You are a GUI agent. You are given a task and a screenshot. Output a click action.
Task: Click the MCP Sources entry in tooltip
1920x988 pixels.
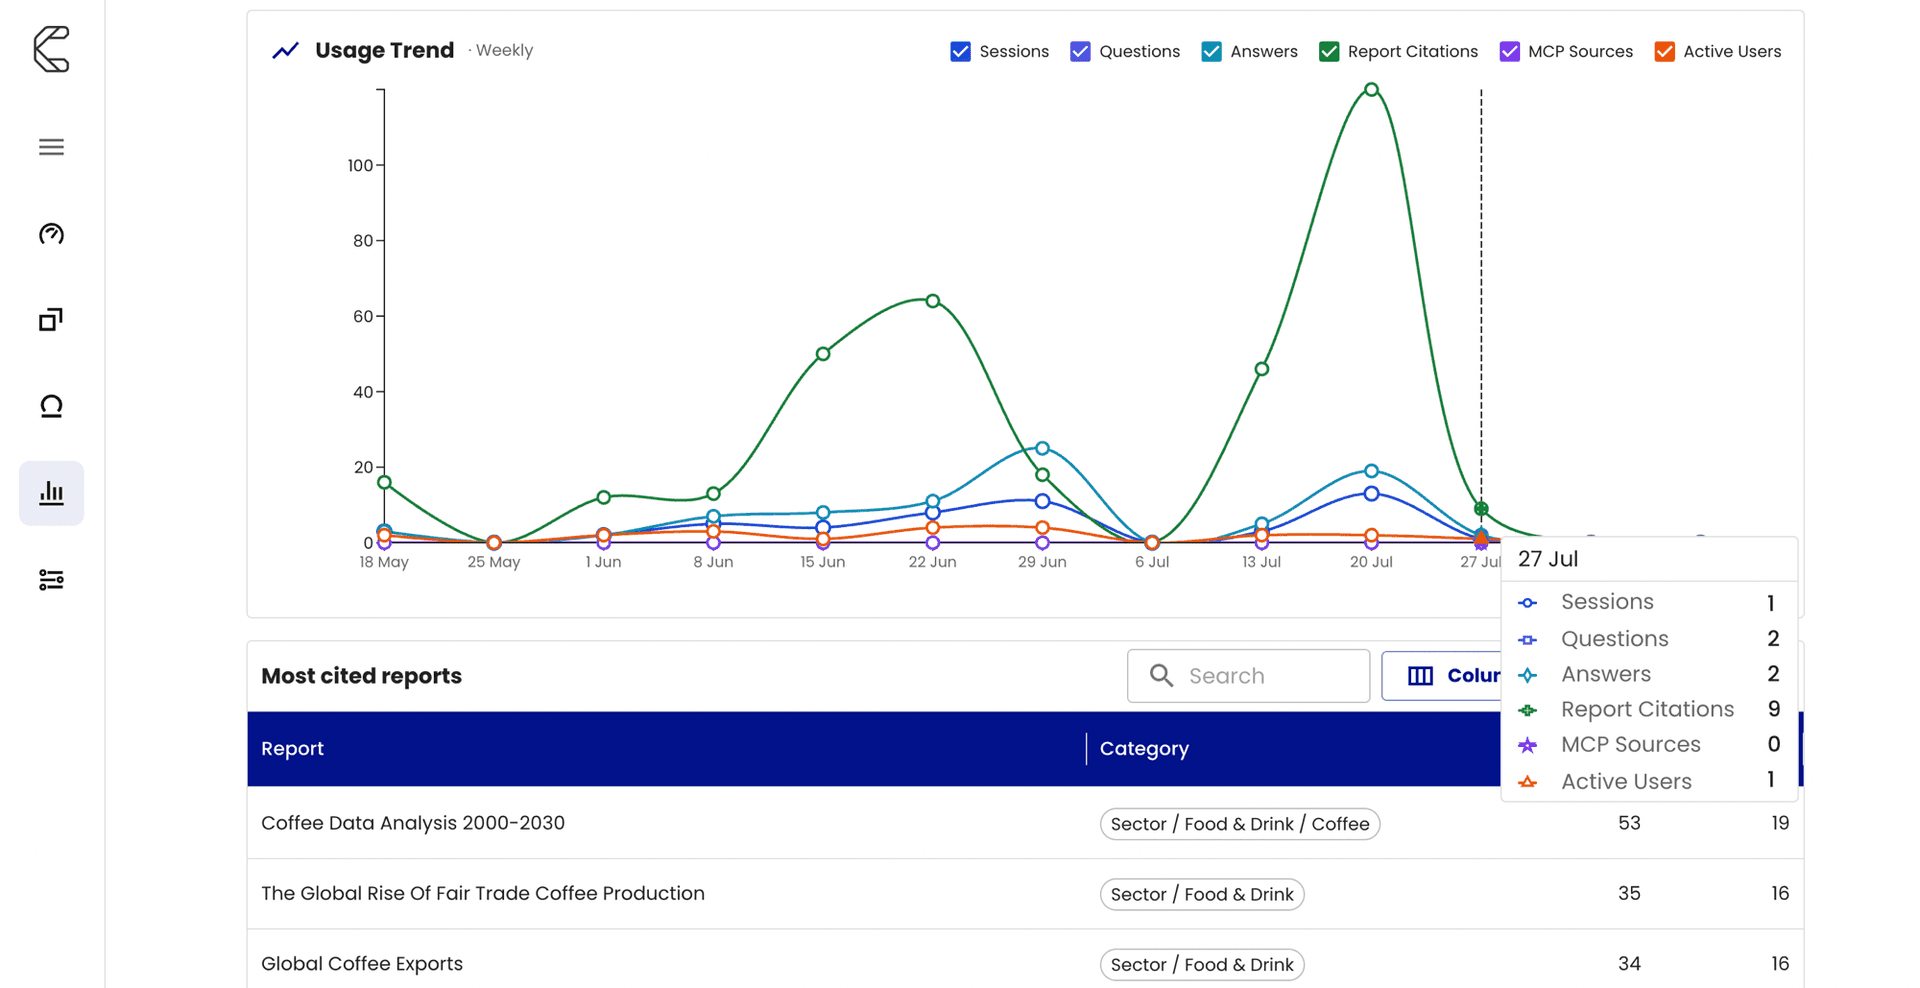point(1650,745)
